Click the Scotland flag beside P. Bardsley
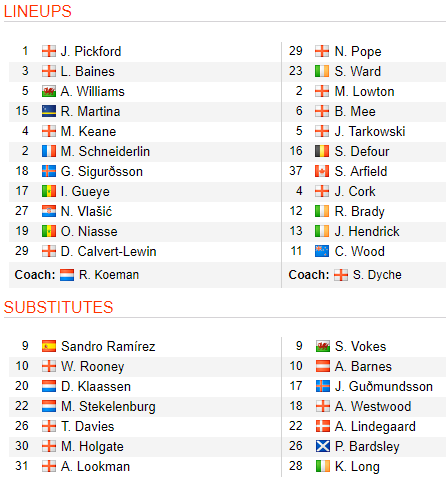Image resolution: width=446 pixels, height=481 pixels. pyautogui.click(x=323, y=446)
